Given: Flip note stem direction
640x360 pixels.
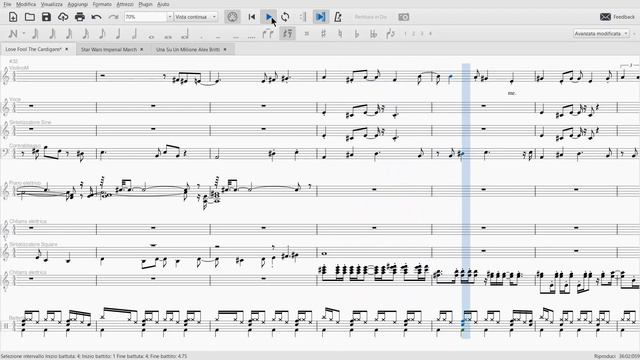Looking at the screenshot, I should click(x=391, y=34).
